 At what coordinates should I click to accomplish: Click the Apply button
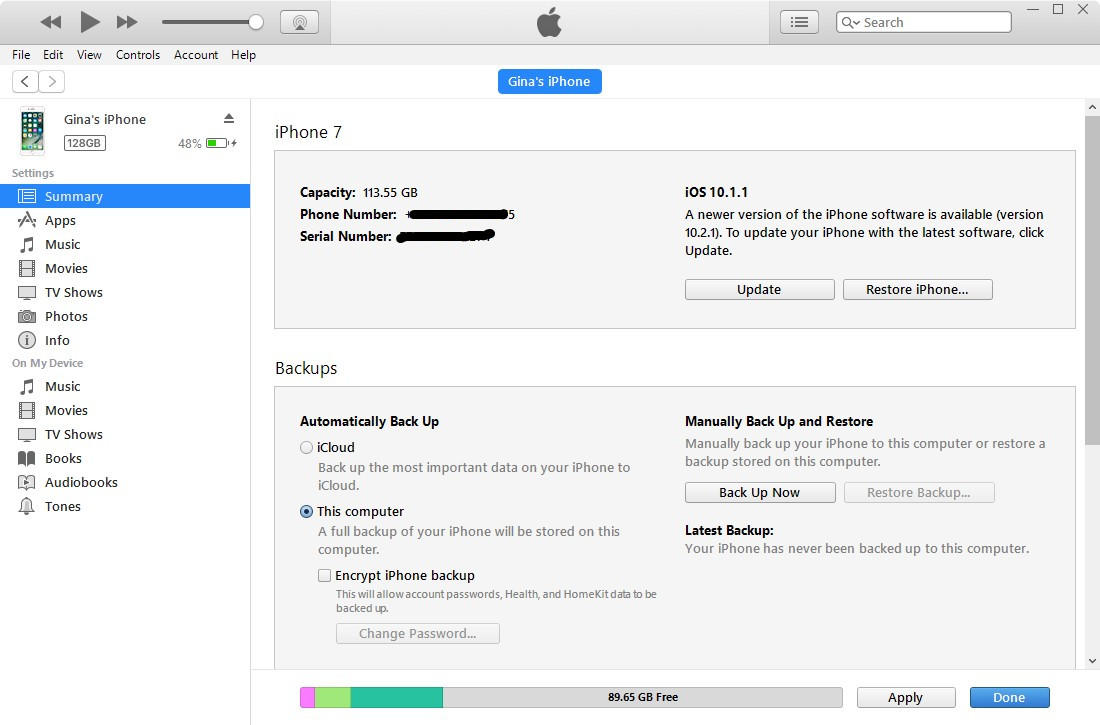(x=906, y=697)
